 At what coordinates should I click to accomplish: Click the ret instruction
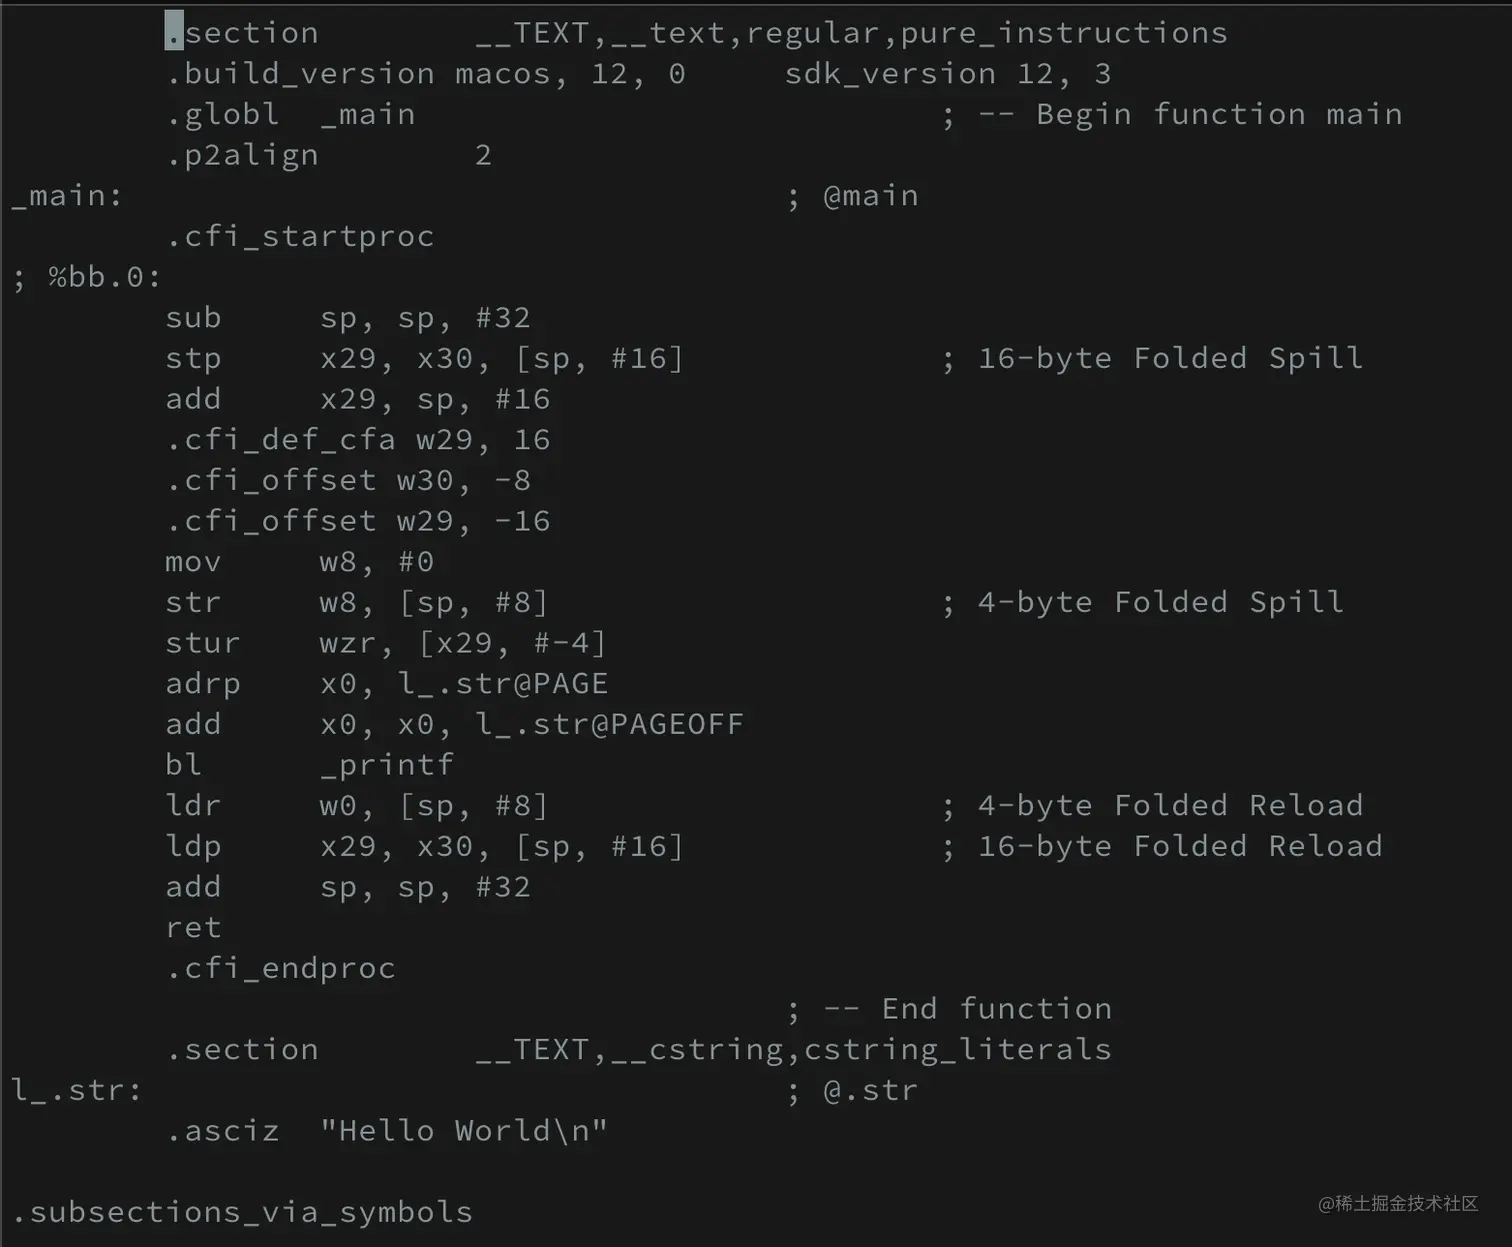193,928
